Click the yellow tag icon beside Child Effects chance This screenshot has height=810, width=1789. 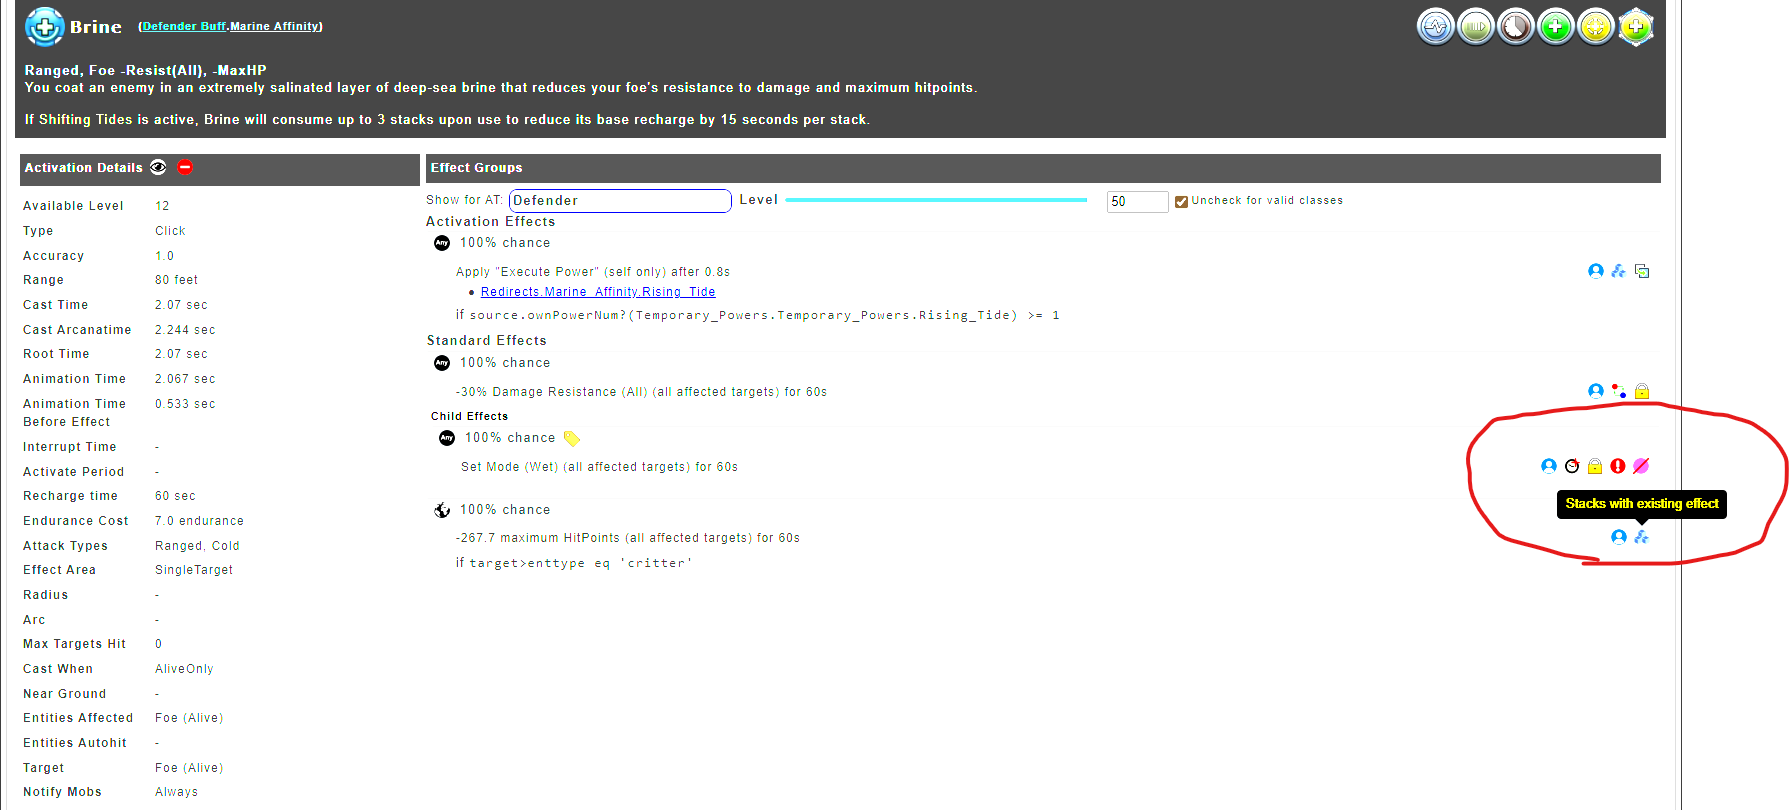click(571, 438)
